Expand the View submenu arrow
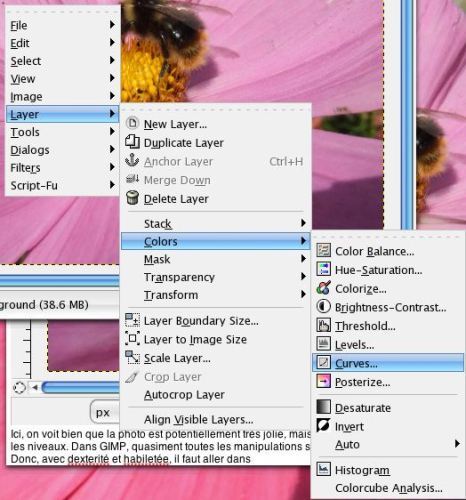Screen dimensions: 466x500 pyautogui.click(x=112, y=78)
